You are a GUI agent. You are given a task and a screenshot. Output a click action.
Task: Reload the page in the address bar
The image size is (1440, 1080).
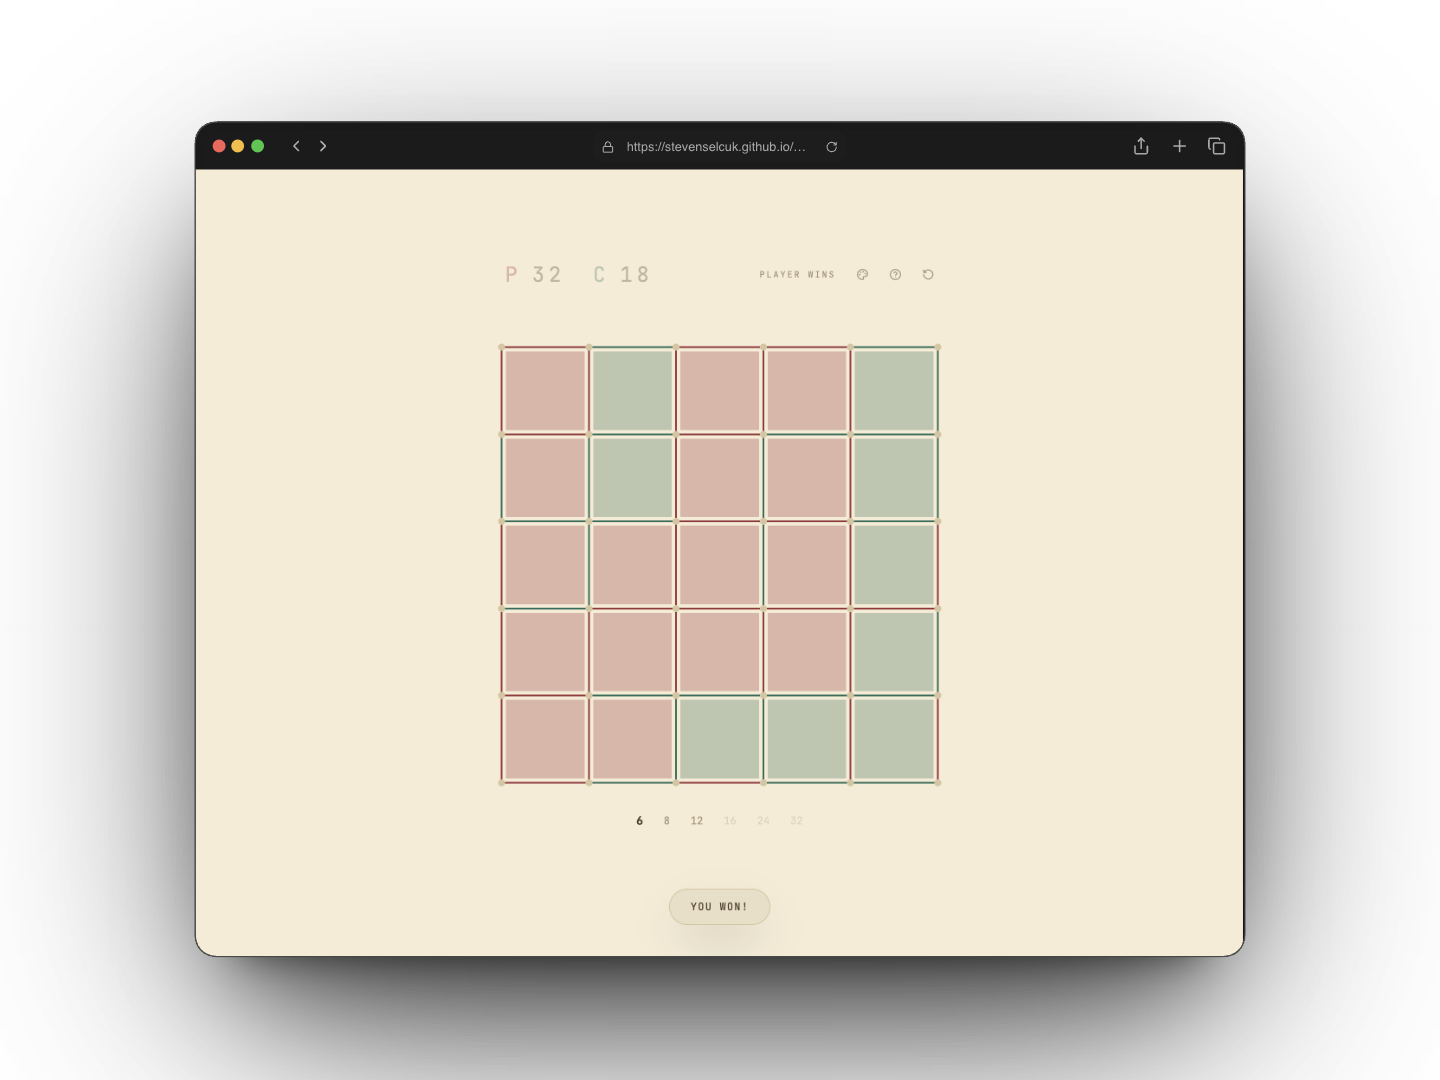click(x=831, y=147)
